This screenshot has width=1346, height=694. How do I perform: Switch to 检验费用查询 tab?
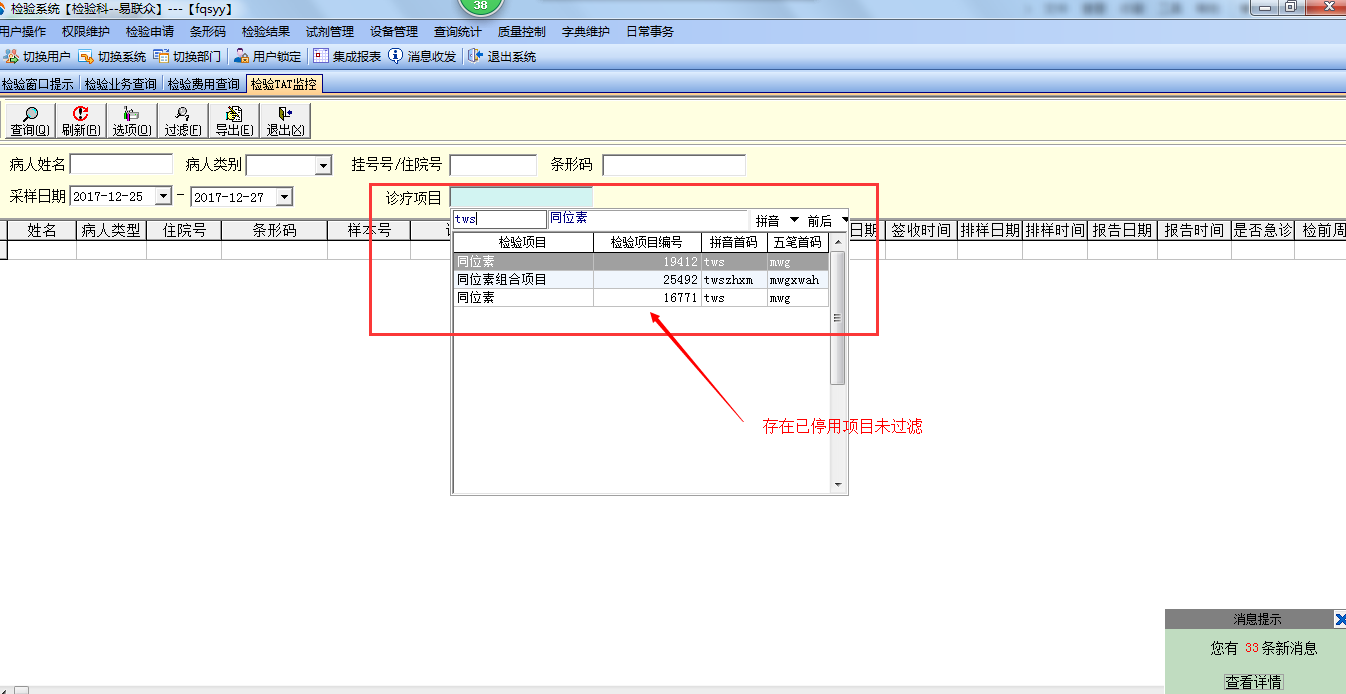[204, 85]
